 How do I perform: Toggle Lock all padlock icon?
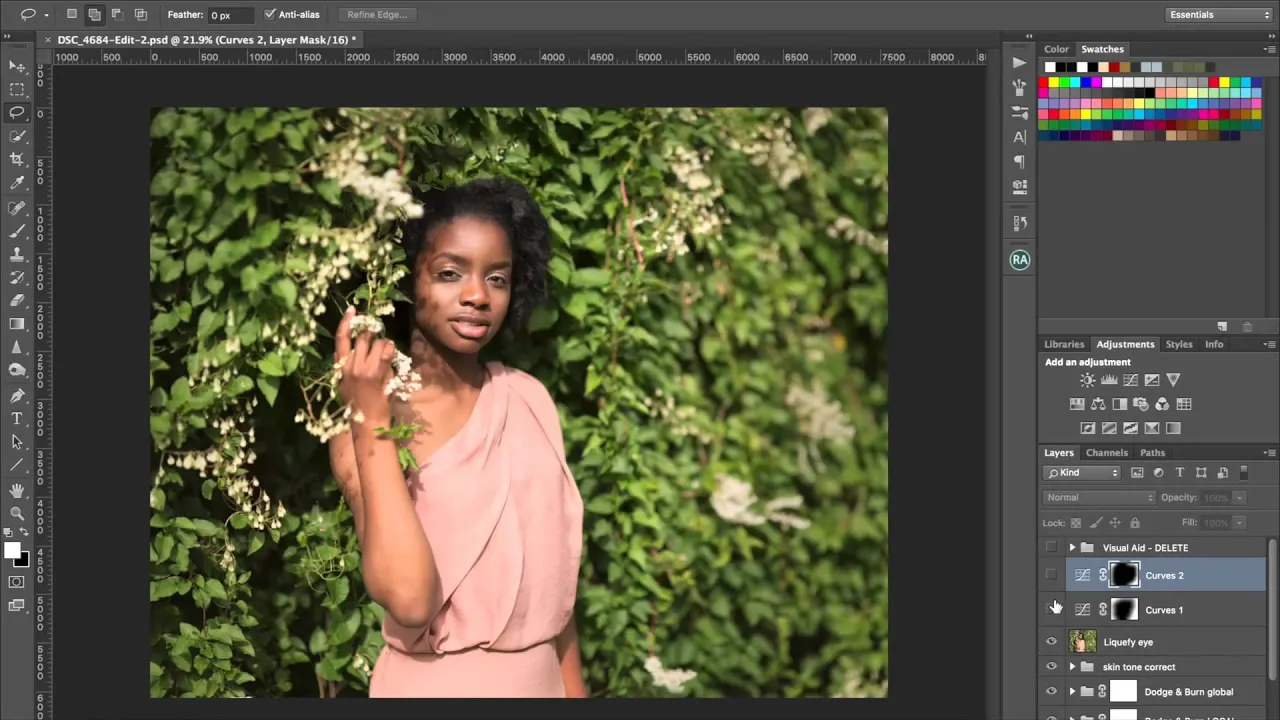coord(1134,522)
